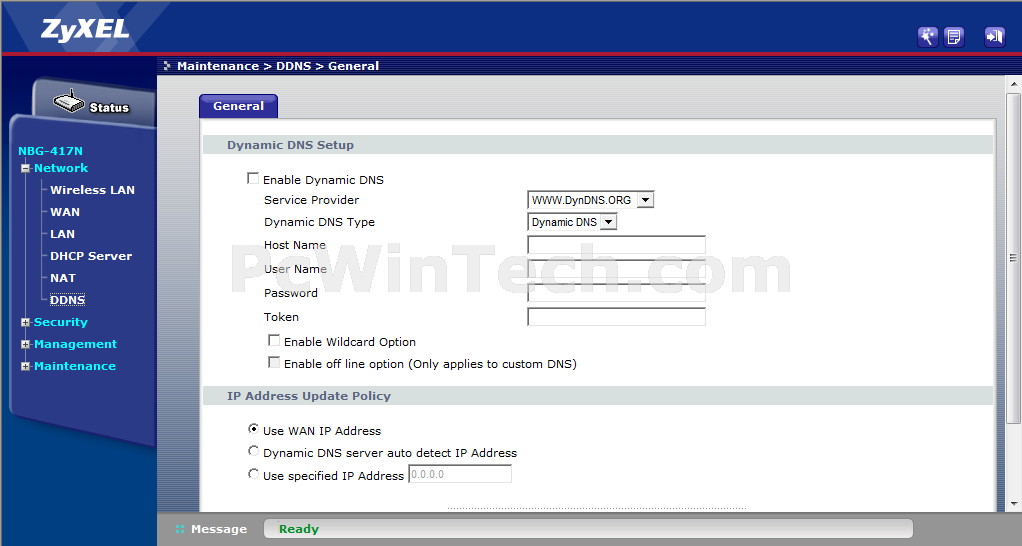Click the Network link
Screen dimensions: 1022x546
point(61,168)
